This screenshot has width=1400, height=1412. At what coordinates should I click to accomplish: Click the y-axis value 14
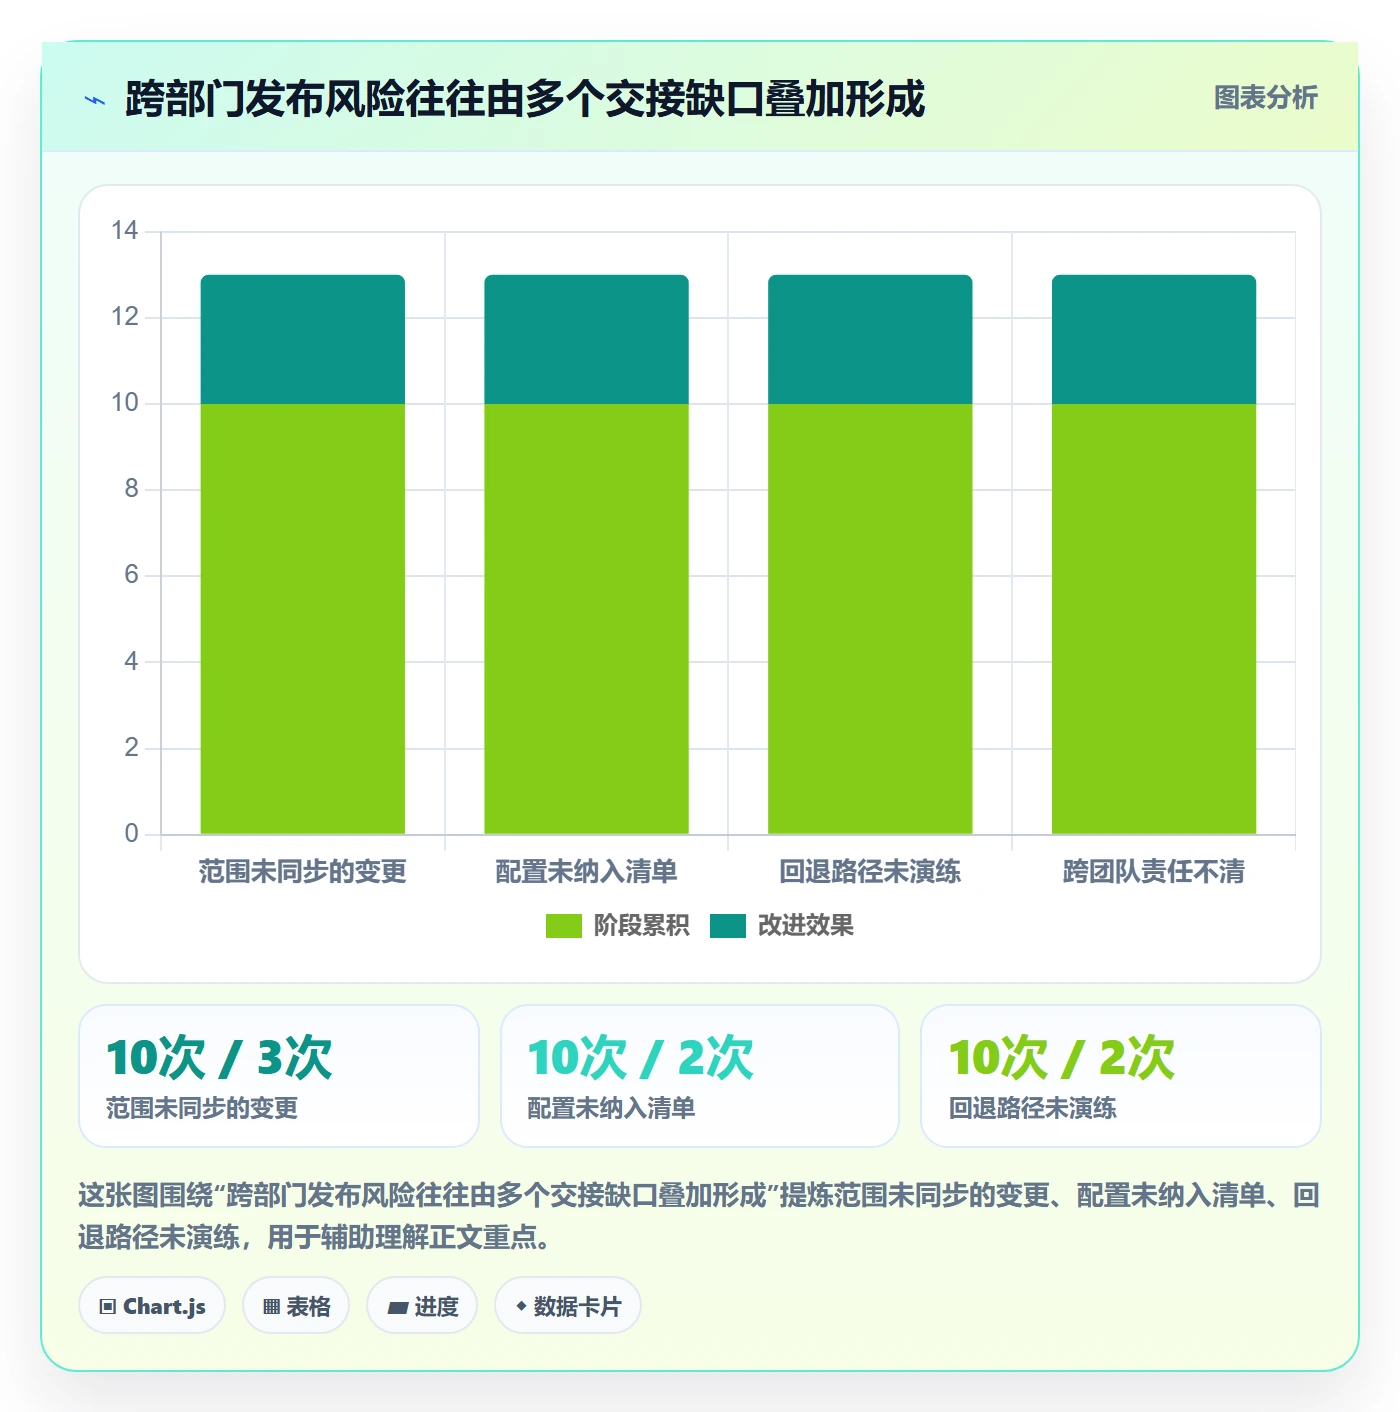pos(125,231)
